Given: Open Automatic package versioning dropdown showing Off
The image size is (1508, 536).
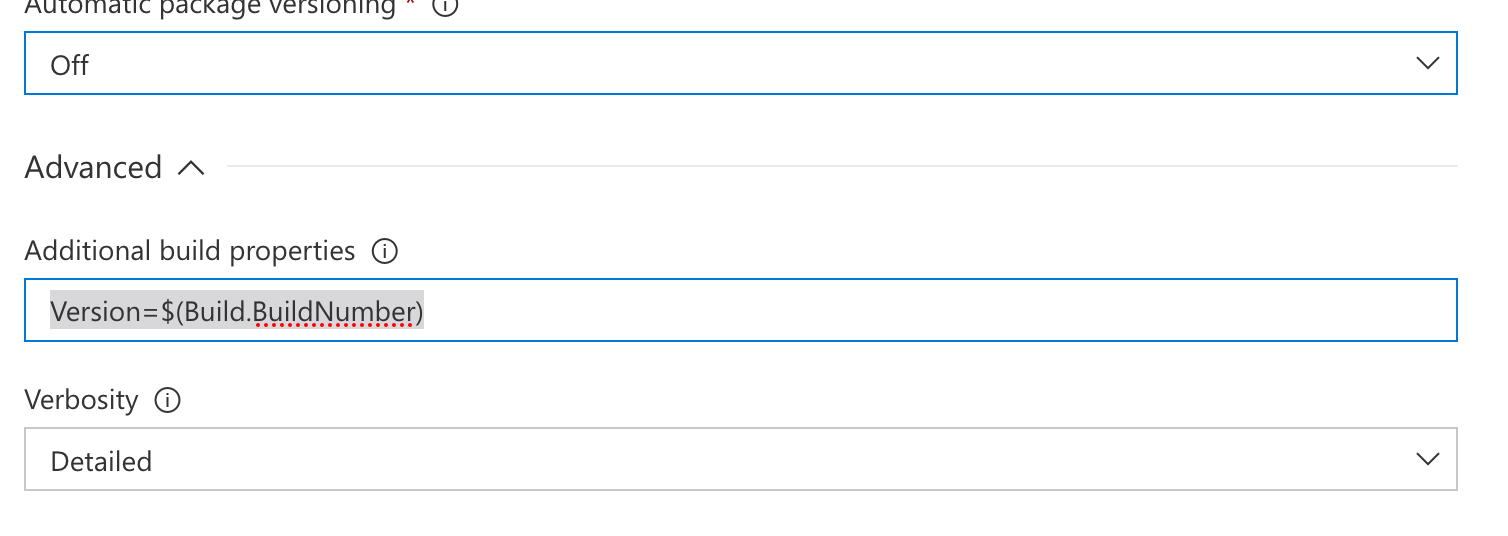Looking at the screenshot, I should pyautogui.click(x=700, y=64).
